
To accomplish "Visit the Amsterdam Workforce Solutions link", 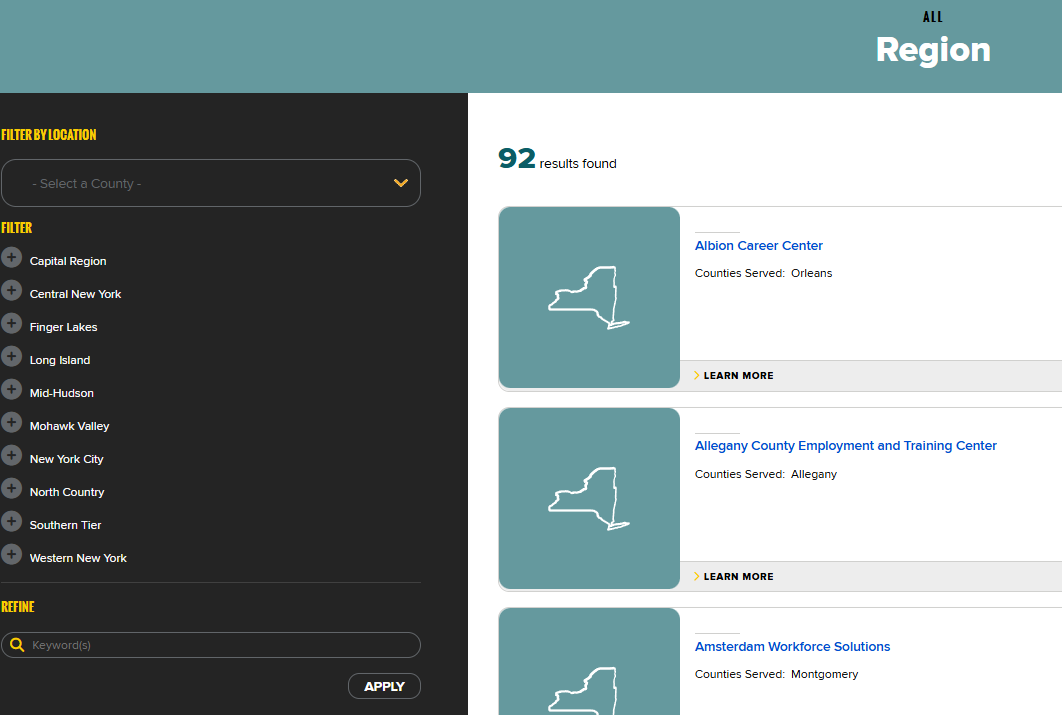I will point(792,647).
